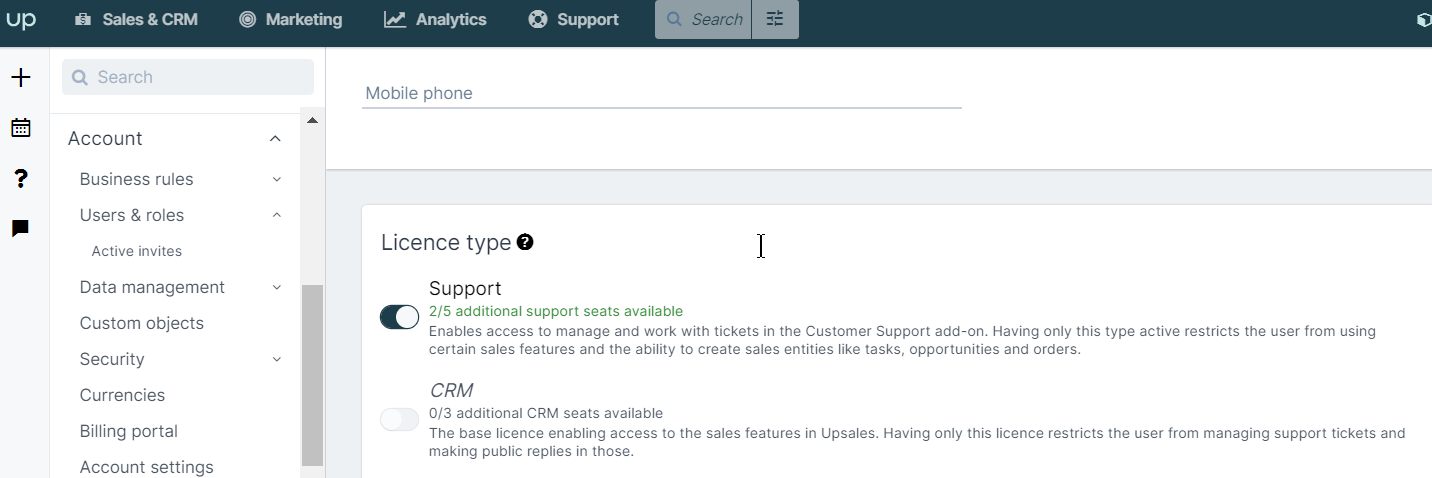
Task: Click sidebar scrollbar up arrow
Action: (x=312, y=120)
